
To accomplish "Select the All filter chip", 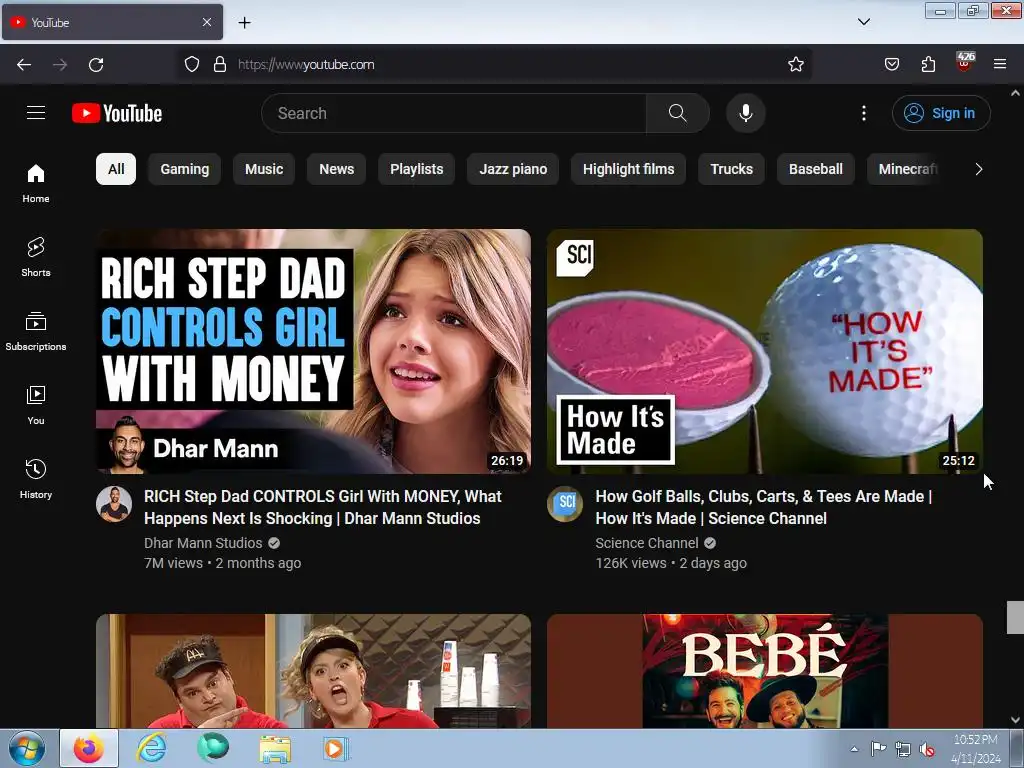I will (116, 169).
